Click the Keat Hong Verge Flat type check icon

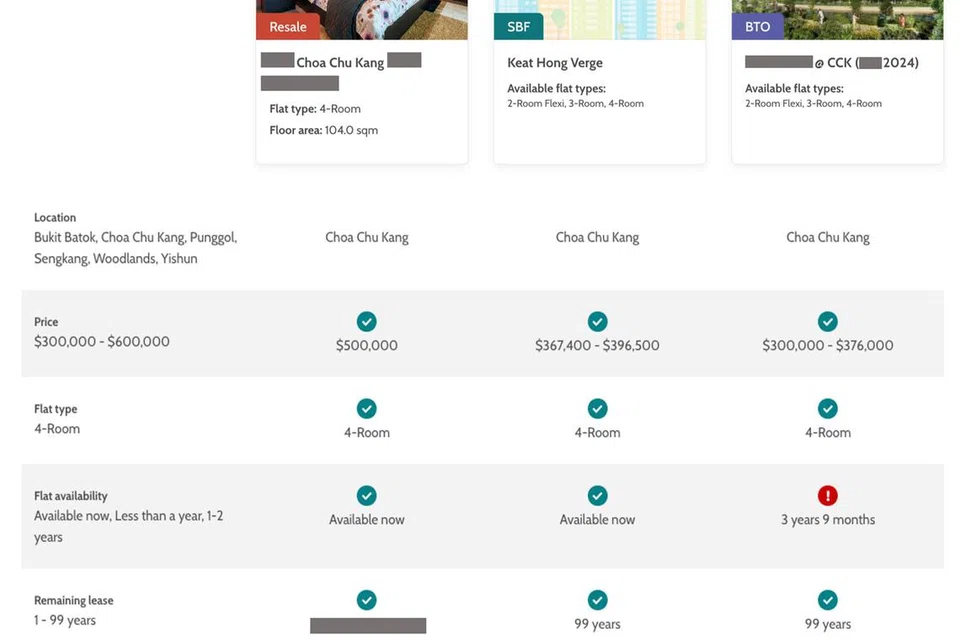pyautogui.click(x=597, y=408)
